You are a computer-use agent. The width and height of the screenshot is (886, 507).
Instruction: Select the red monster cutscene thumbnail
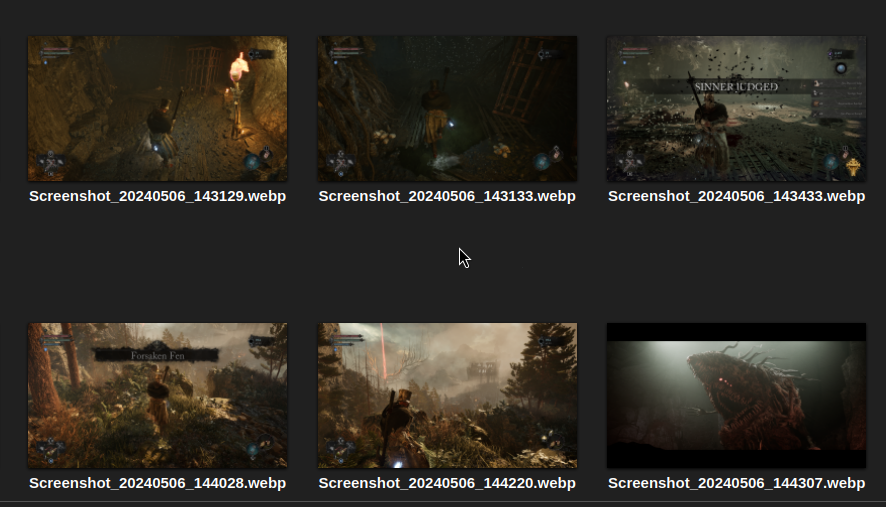coord(736,395)
